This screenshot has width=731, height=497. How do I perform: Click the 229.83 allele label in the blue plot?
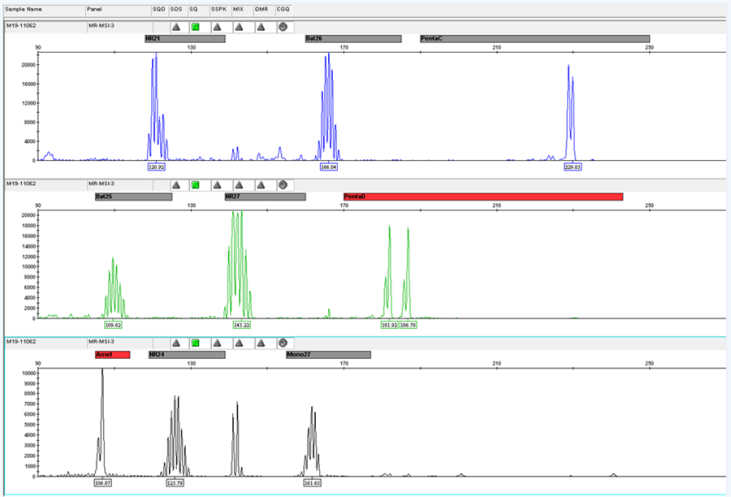(573, 167)
